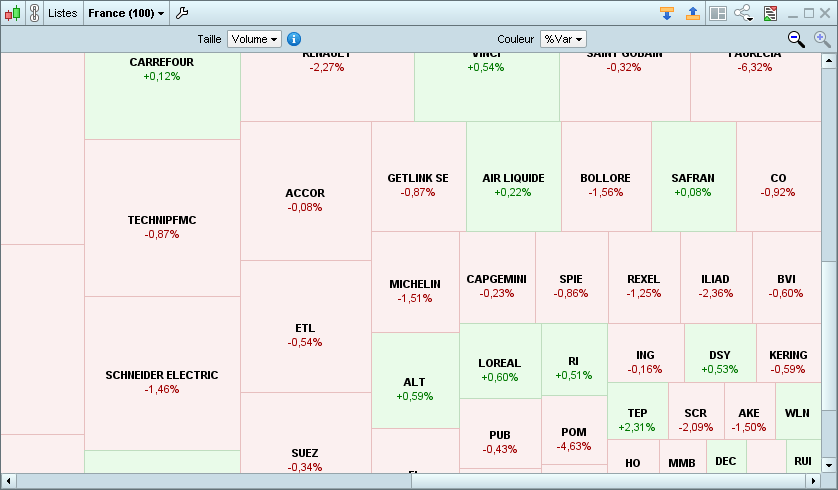Zoom out with the minus magnifier
Screen dimensions: 838x490
point(796,39)
